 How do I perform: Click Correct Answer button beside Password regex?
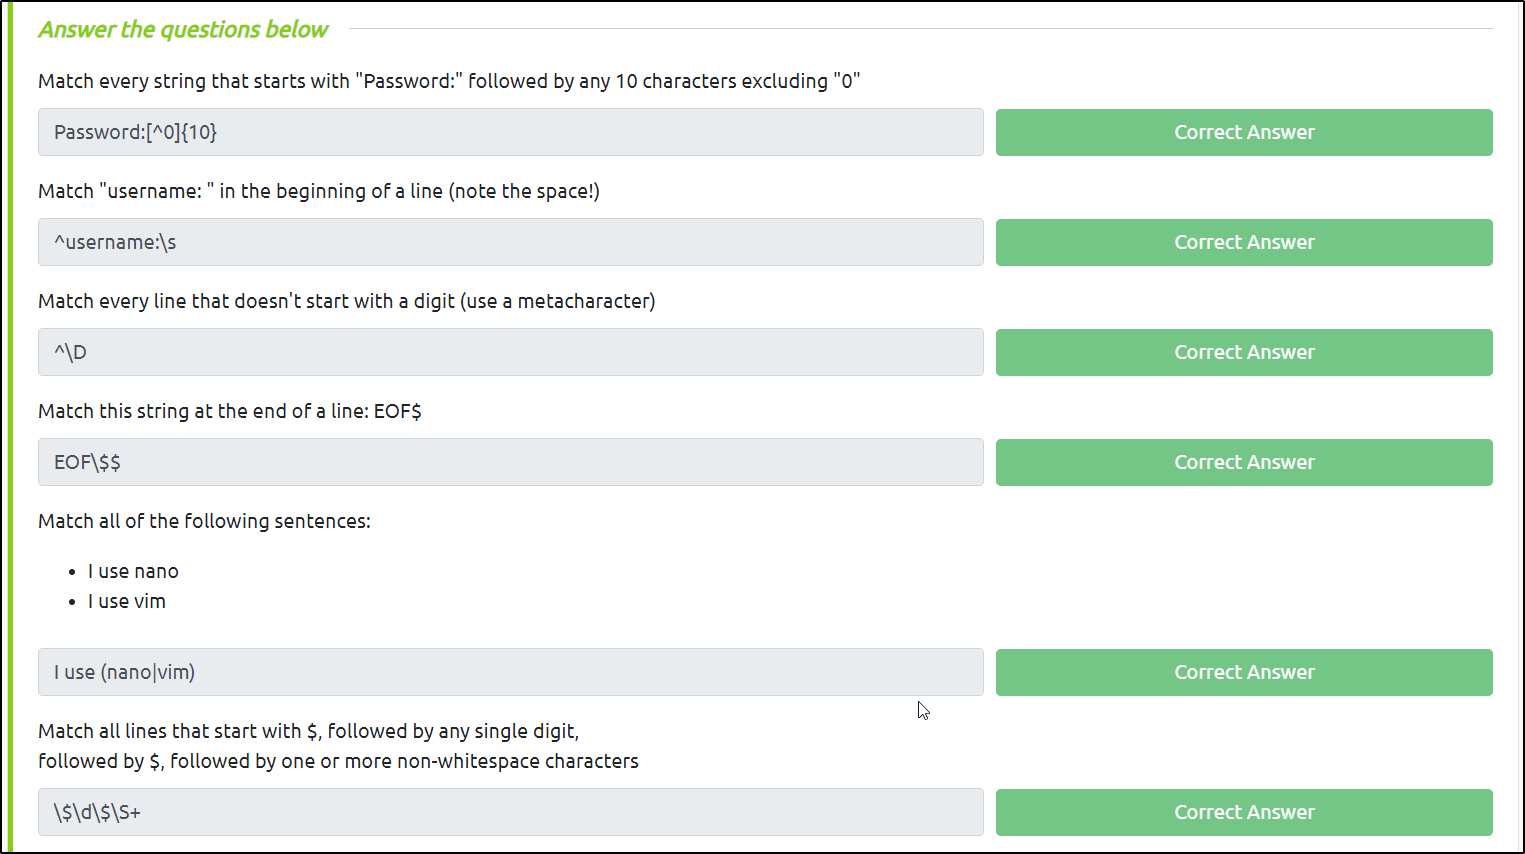point(1244,132)
